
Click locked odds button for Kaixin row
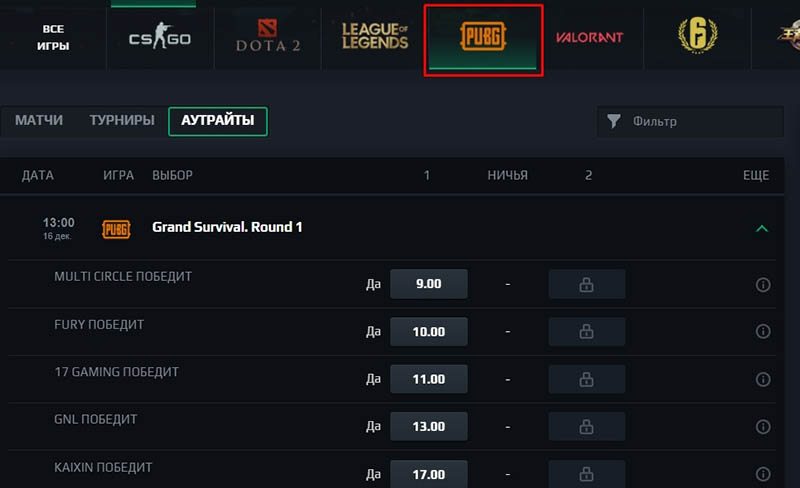(x=587, y=474)
